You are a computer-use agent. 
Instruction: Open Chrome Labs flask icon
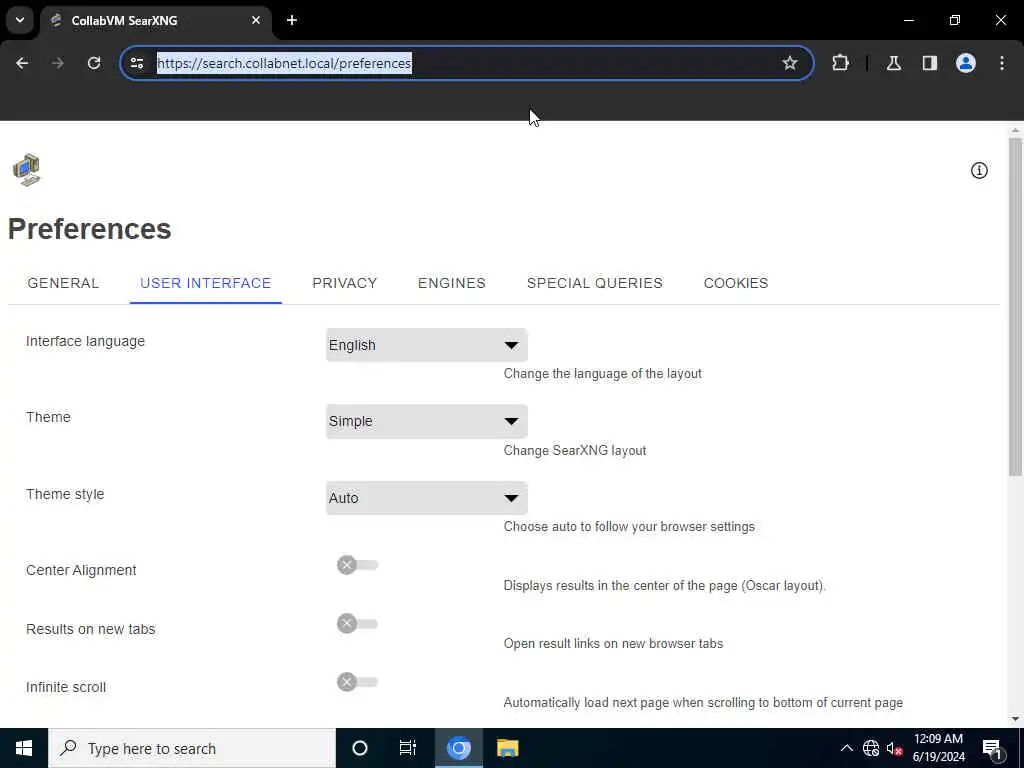click(894, 63)
